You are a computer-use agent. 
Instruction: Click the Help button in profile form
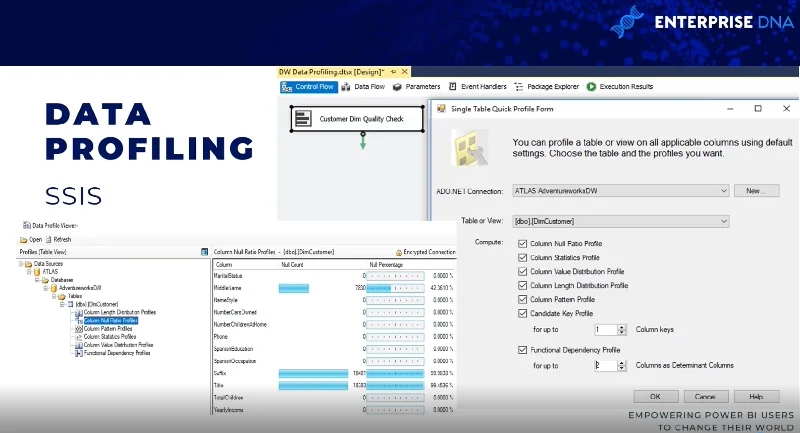756,396
